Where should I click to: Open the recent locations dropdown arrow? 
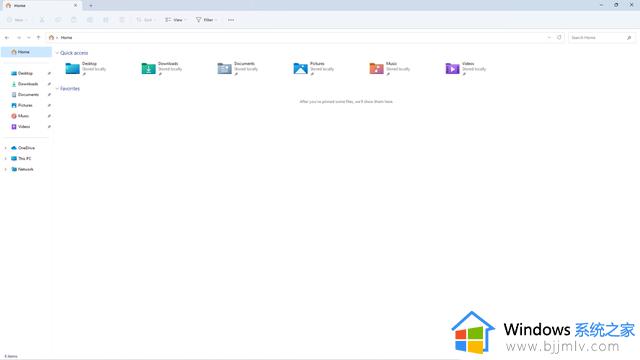[29, 38]
